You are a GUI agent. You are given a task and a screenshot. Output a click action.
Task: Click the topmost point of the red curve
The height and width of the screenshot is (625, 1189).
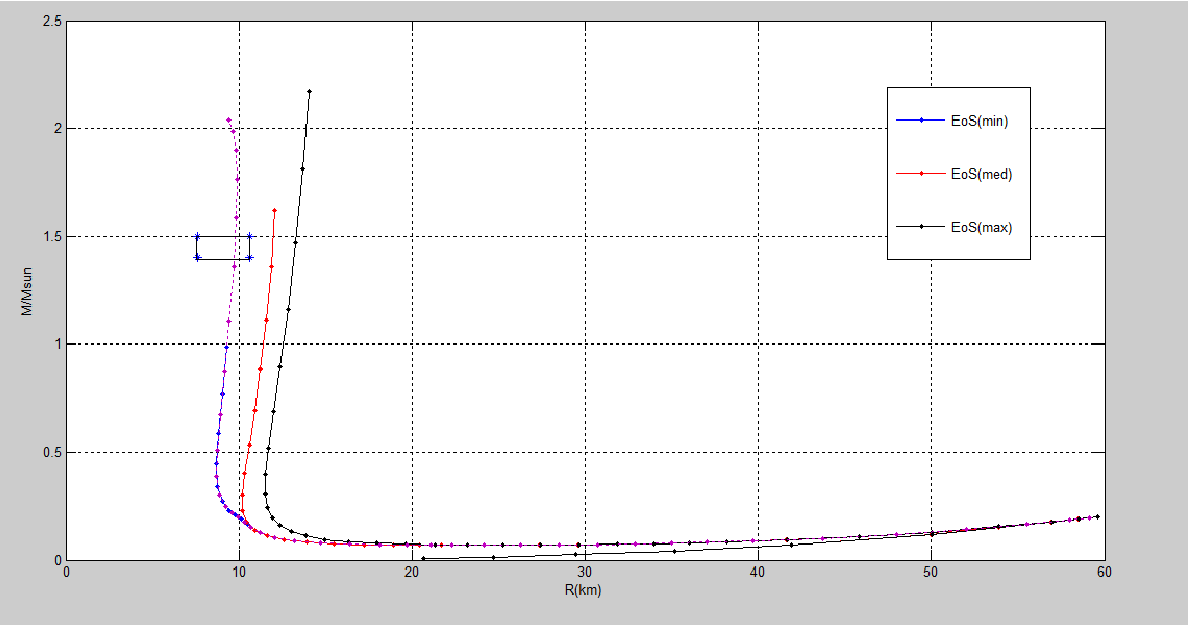click(x=275, y=210)
